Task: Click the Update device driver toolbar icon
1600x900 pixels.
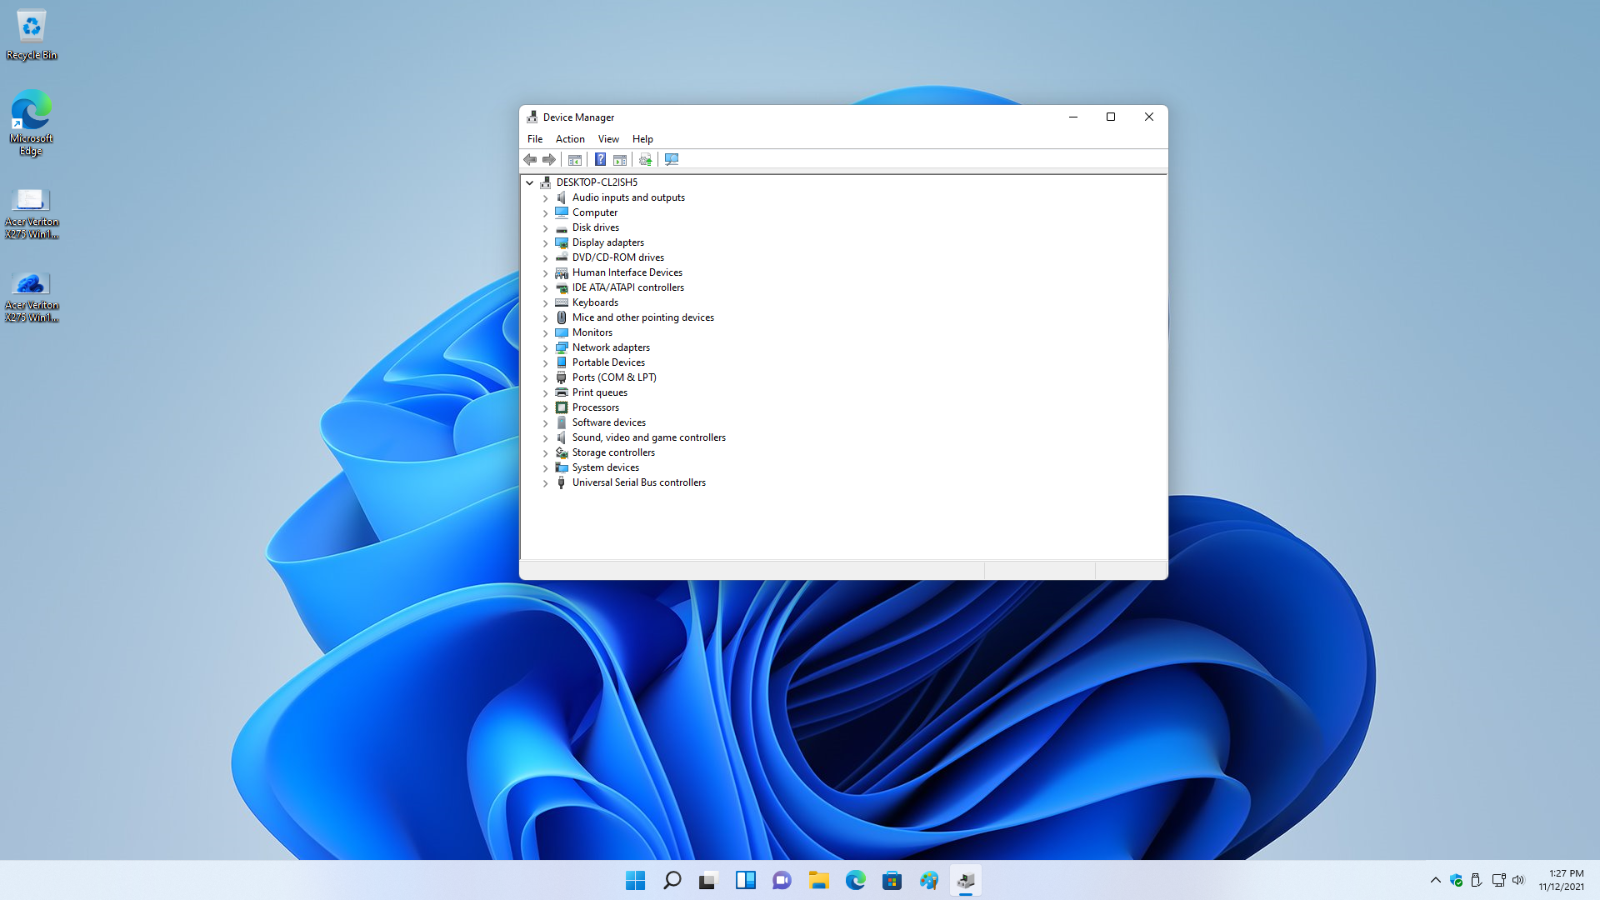Action: [x=646, y=160]
